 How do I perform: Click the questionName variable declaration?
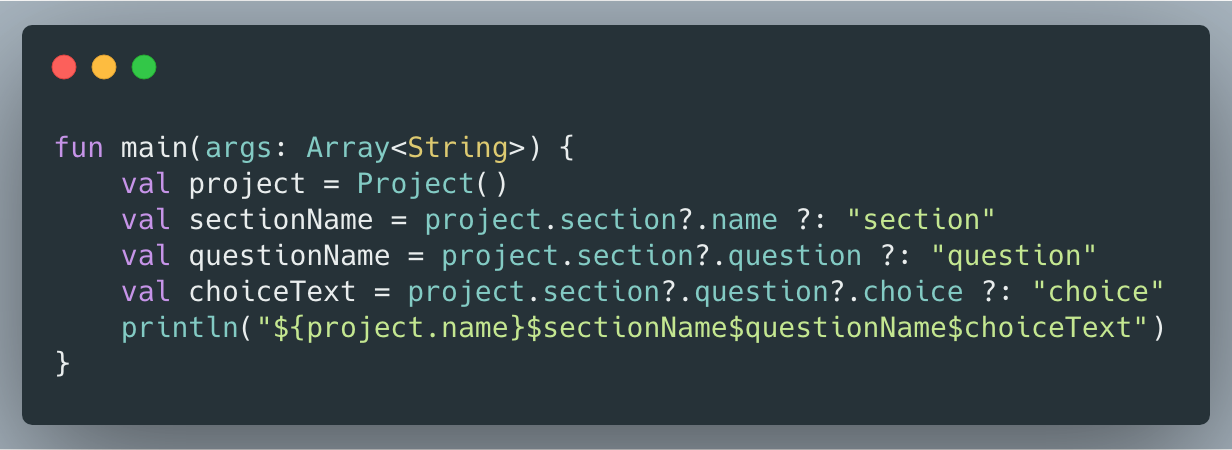289,256
